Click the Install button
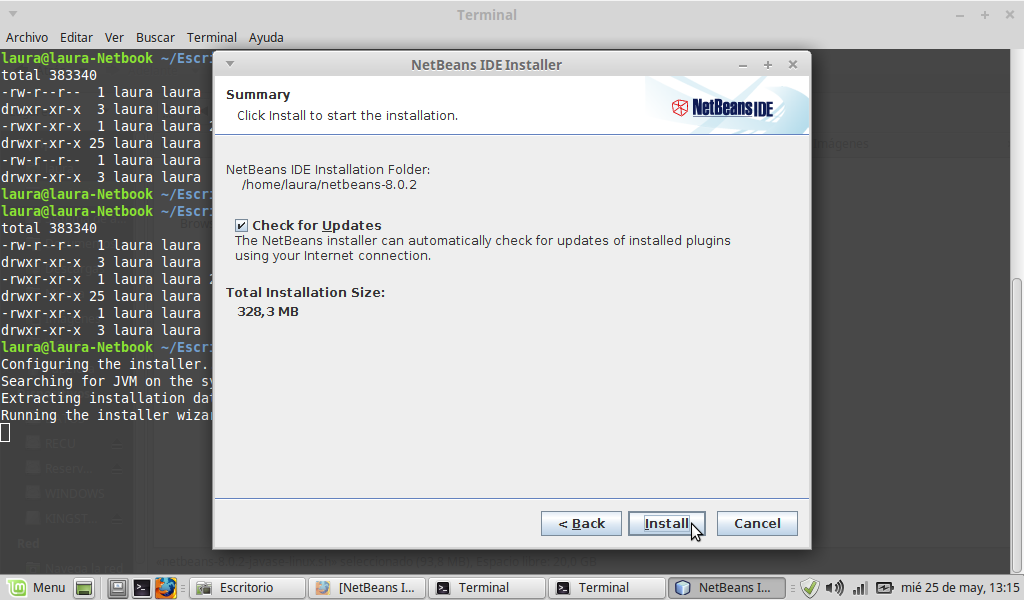1024x600 pixels. [x=666, y=523]
